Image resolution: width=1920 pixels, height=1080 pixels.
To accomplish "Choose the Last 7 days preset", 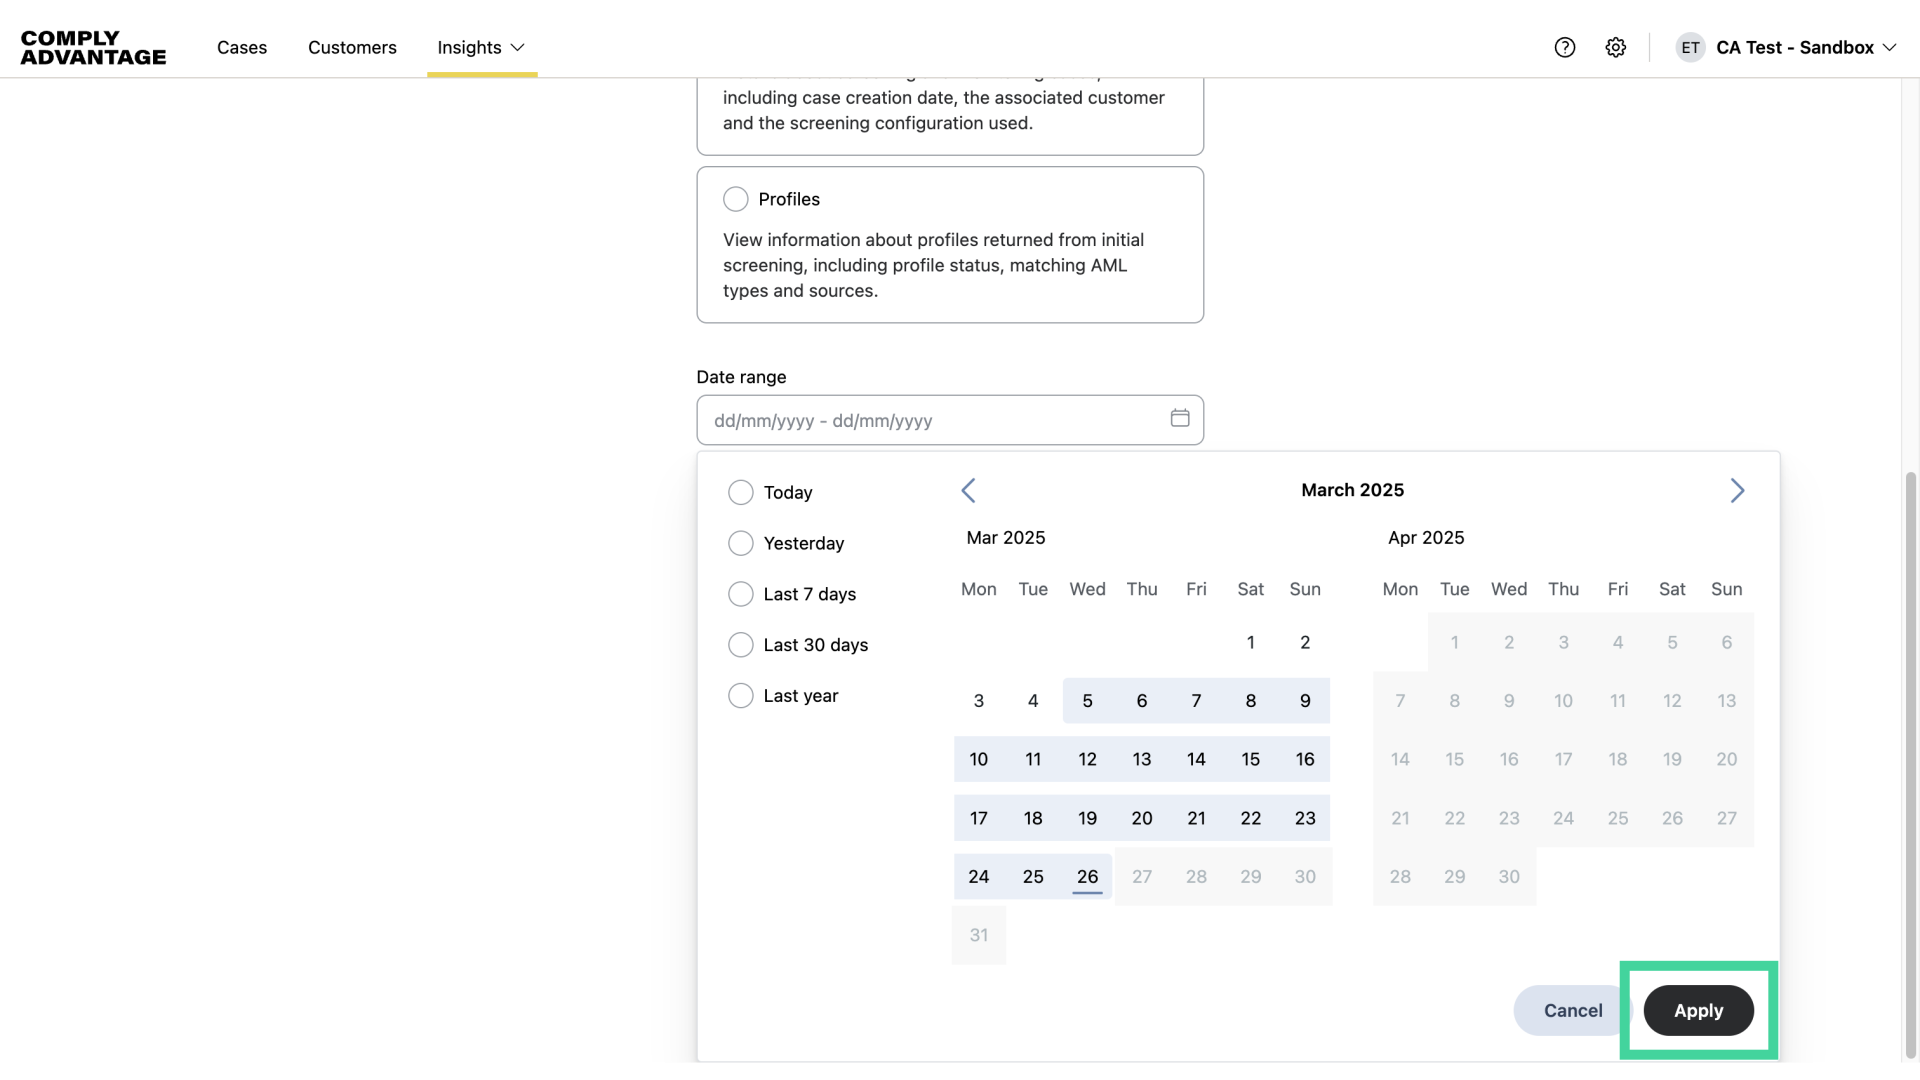I will pos(741,594).
